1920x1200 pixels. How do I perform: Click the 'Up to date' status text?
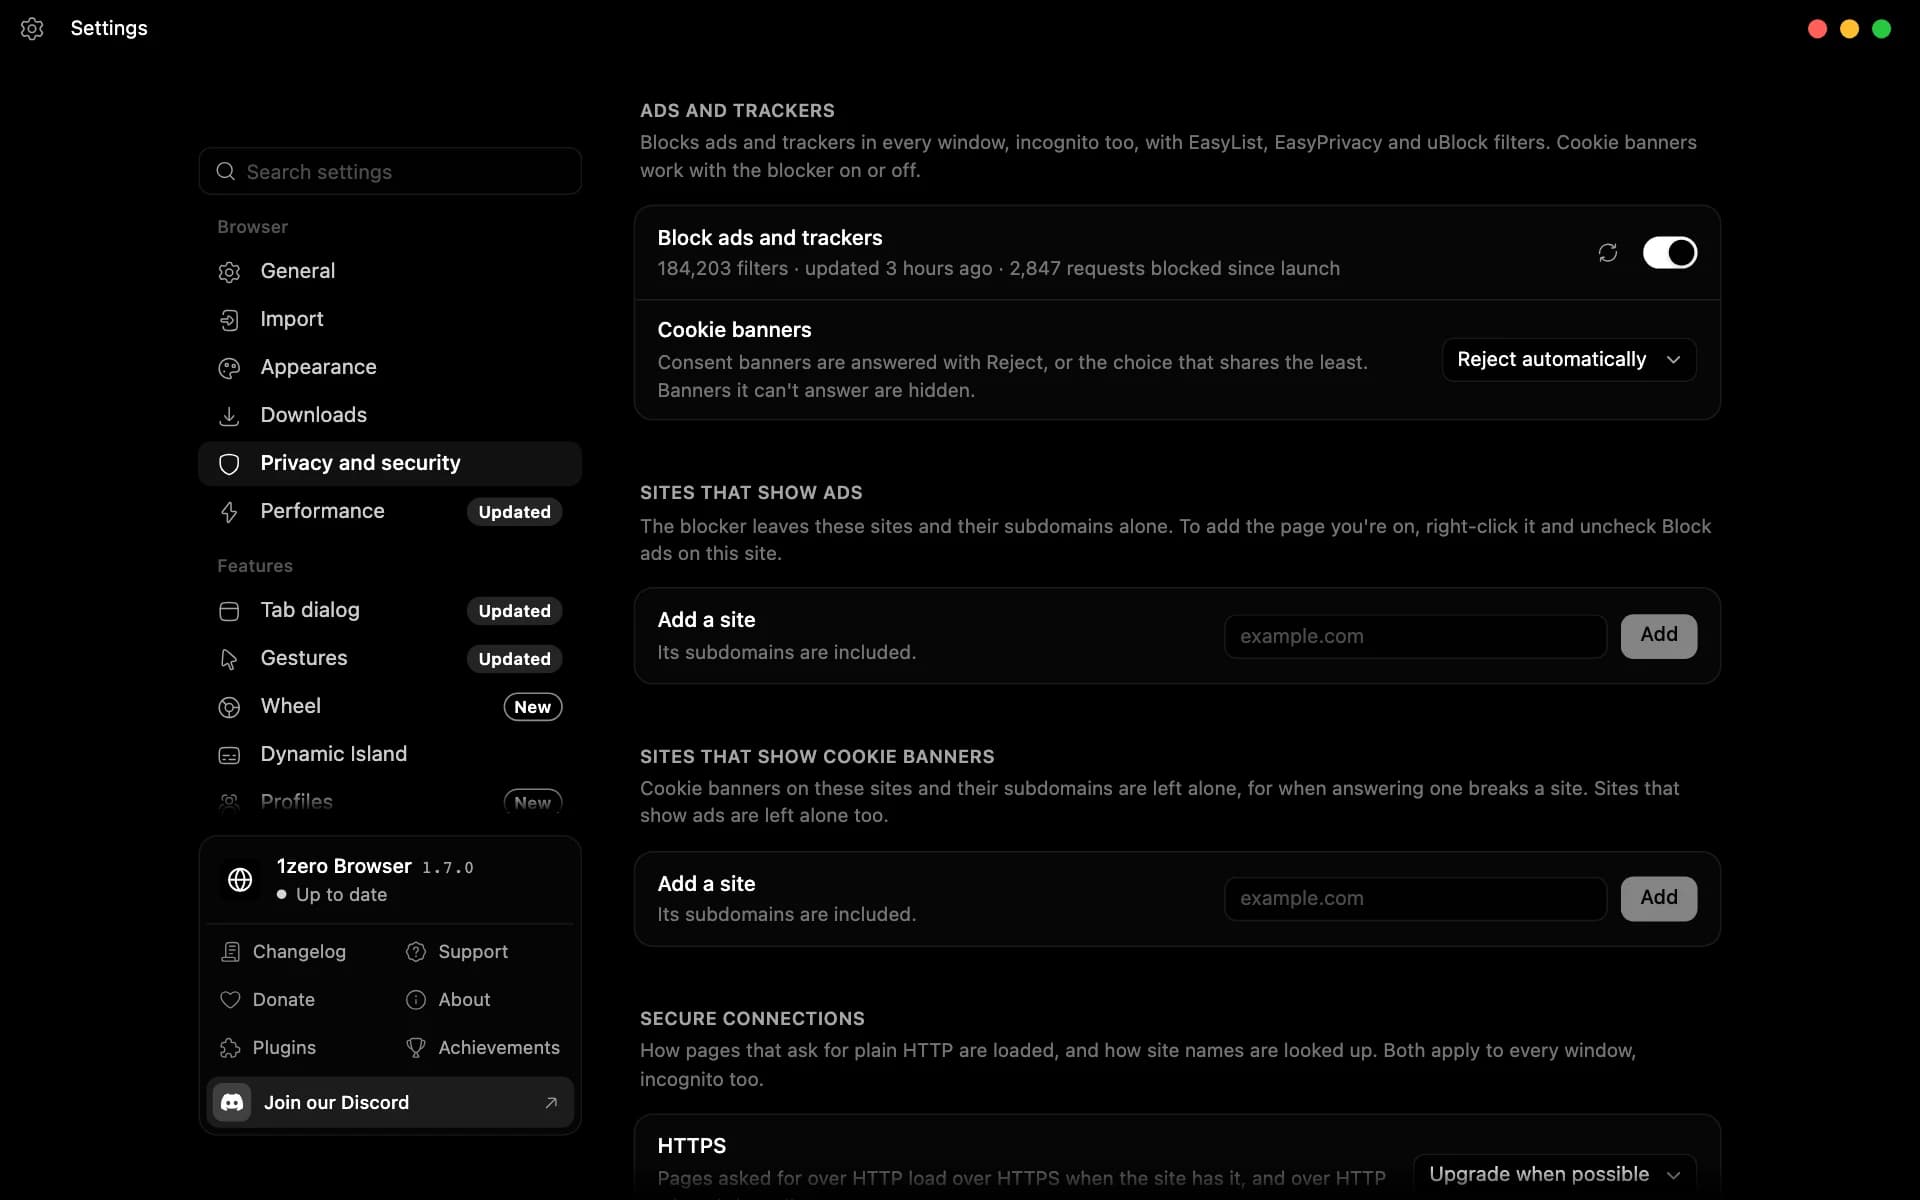pyautogui.click(x=341, y=895)
